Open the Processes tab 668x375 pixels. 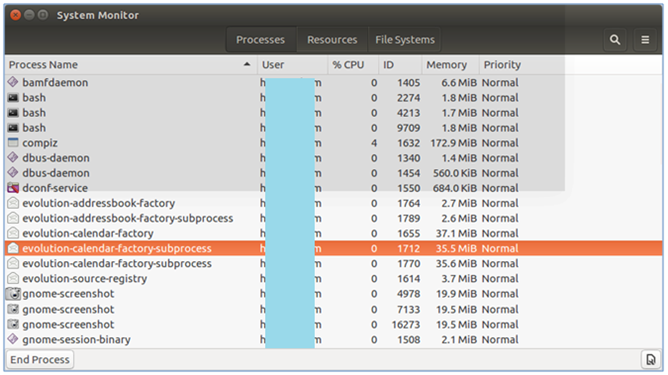click(x=260, y=40)
